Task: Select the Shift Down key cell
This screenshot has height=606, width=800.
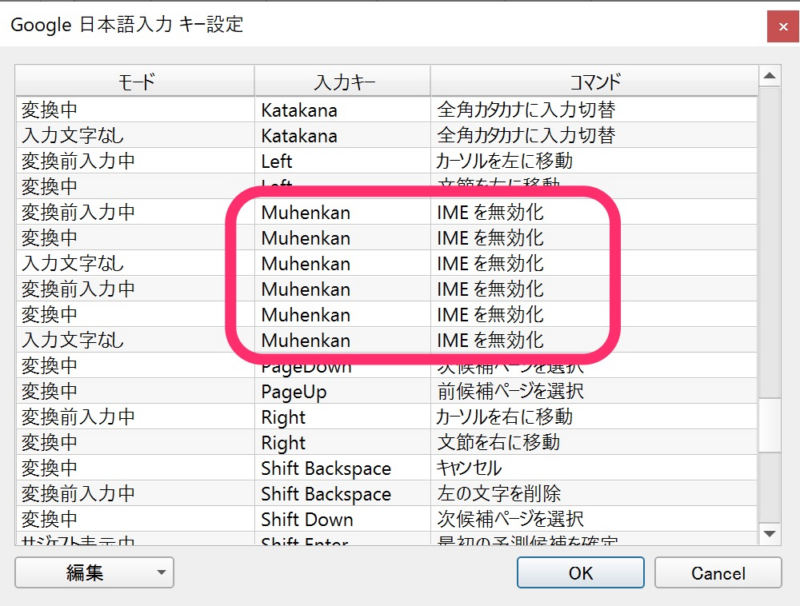Action: pyautogui.click(x=343, y=519)
